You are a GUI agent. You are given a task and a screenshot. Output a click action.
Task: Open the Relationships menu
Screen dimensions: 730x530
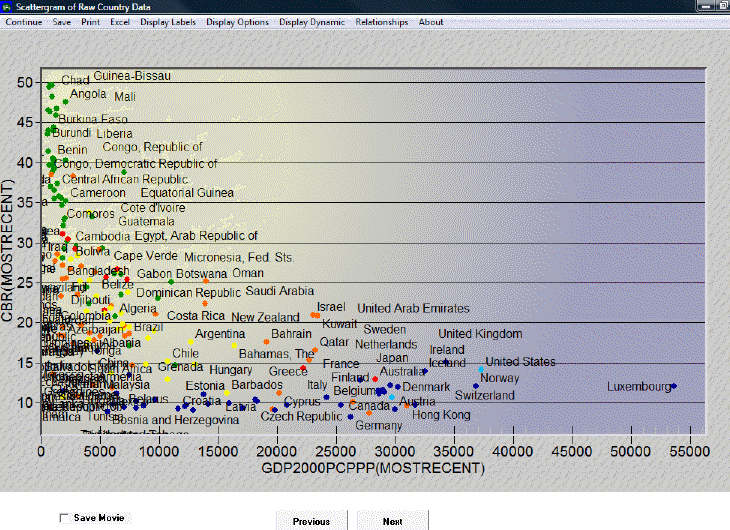click(x=381, y=22)
